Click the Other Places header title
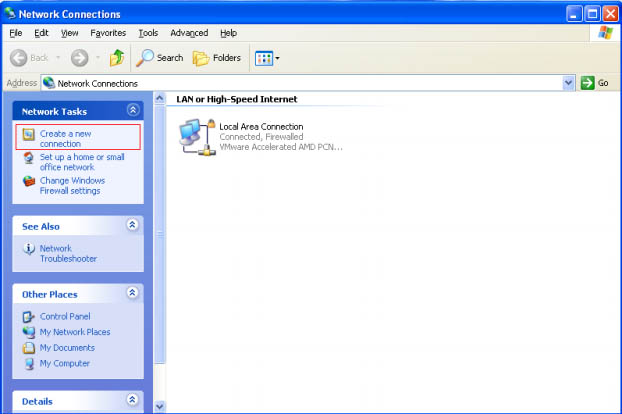This screenshot has height=414, width=622. (50, 295)
